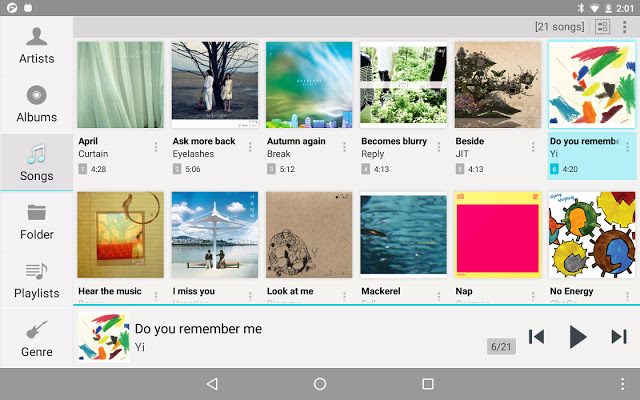The width and height of the screenshot is (640, 400).
Task: Open options menu for Do you remember me
Action: (627, 147)
